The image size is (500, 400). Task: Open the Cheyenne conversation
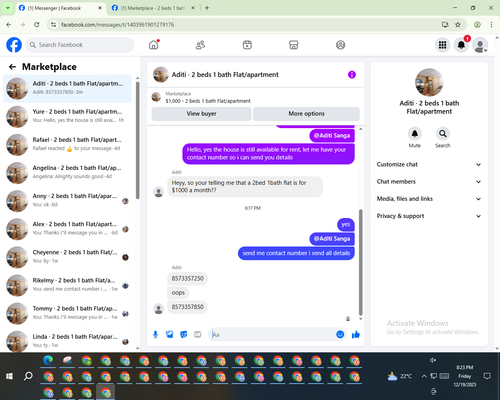click(67, 257)
